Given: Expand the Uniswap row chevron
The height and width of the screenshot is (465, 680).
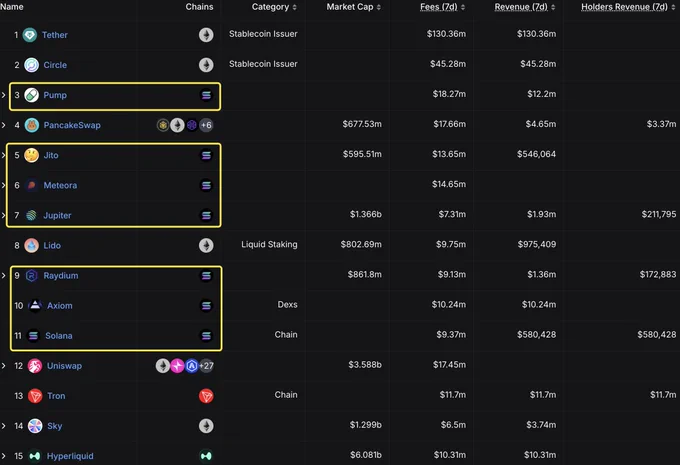Looking at the screenshot, I should [x=3, y=366].
